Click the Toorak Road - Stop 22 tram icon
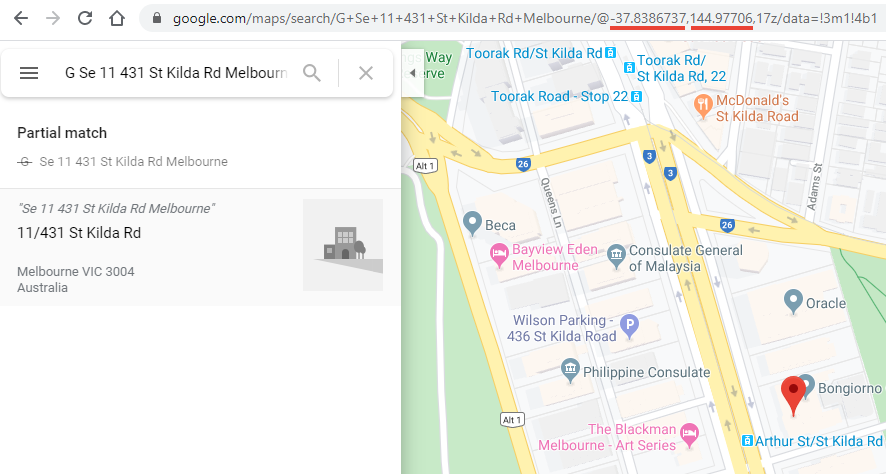The width and height of the screenshot is (886, 474). (636, 97)
